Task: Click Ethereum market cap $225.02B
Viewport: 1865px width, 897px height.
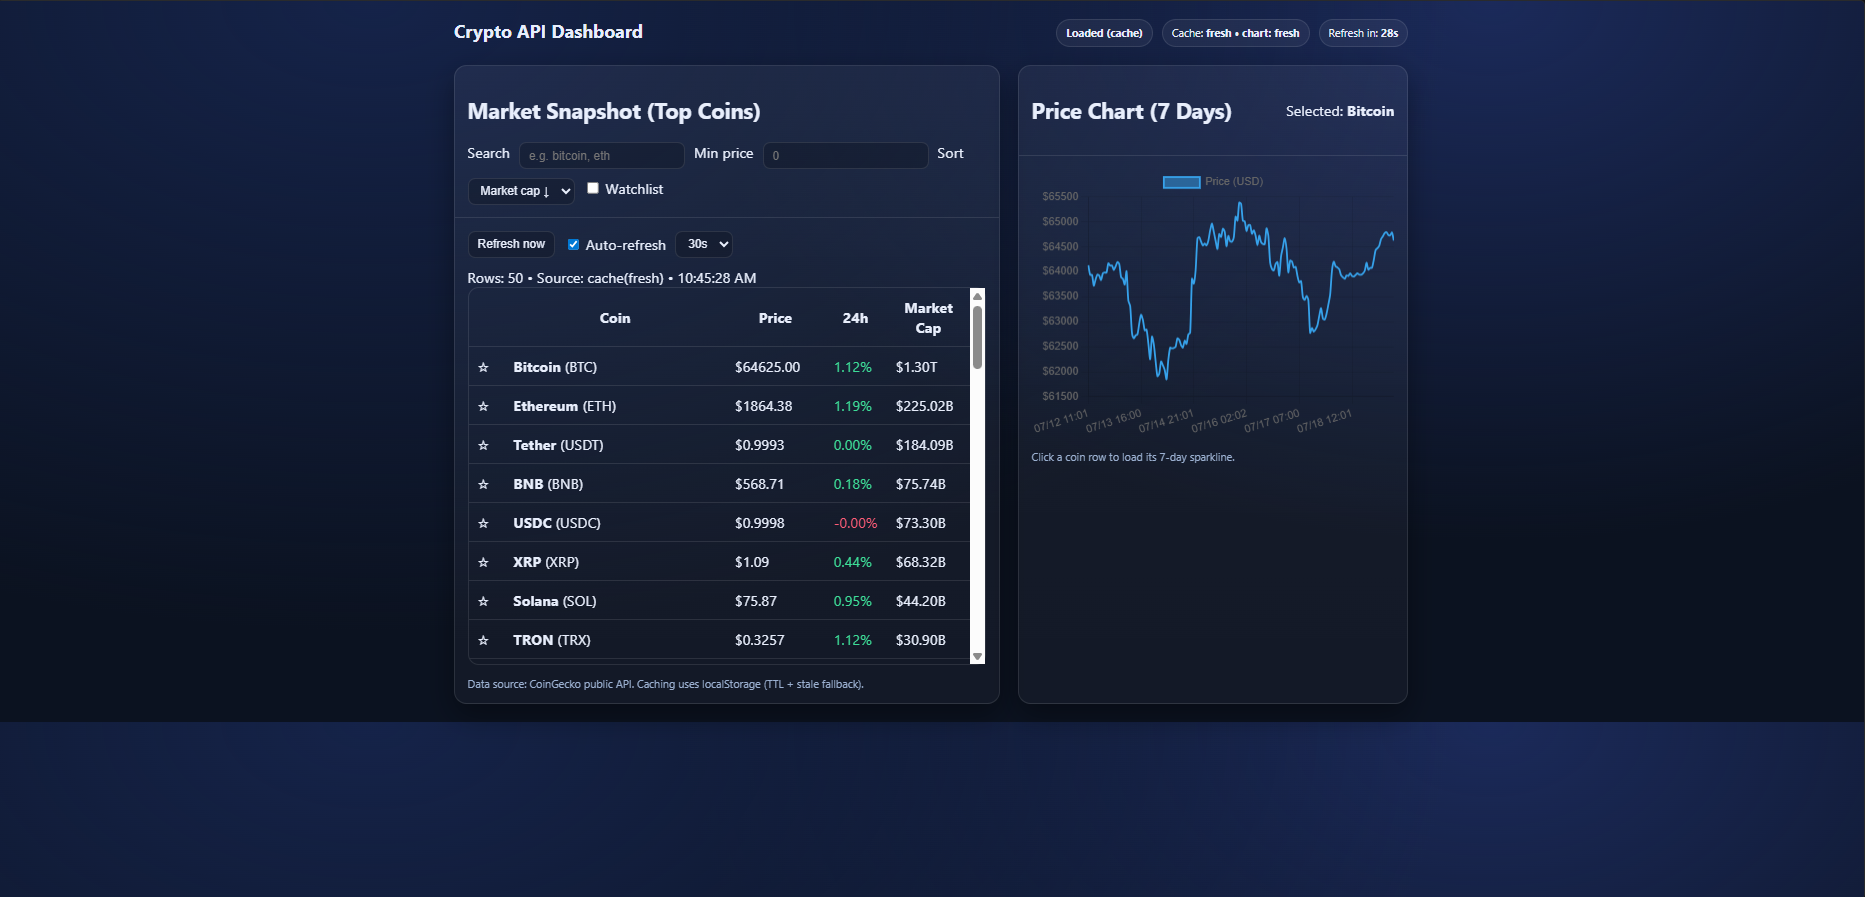Action: click(924, 406)
